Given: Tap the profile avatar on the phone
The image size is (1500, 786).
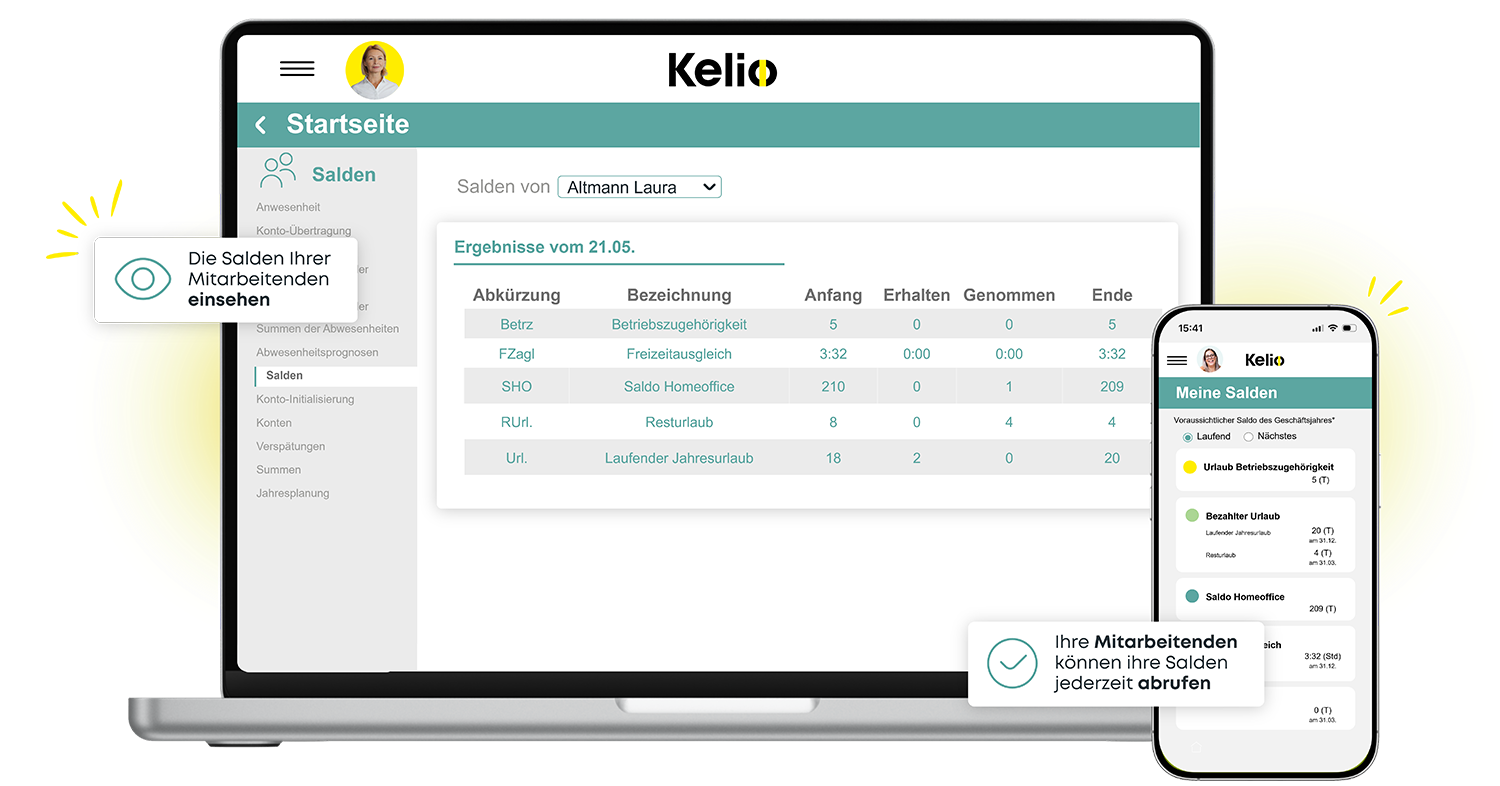Looking at the screenshot, I should pyautogui.click(x=1210, y=360).
